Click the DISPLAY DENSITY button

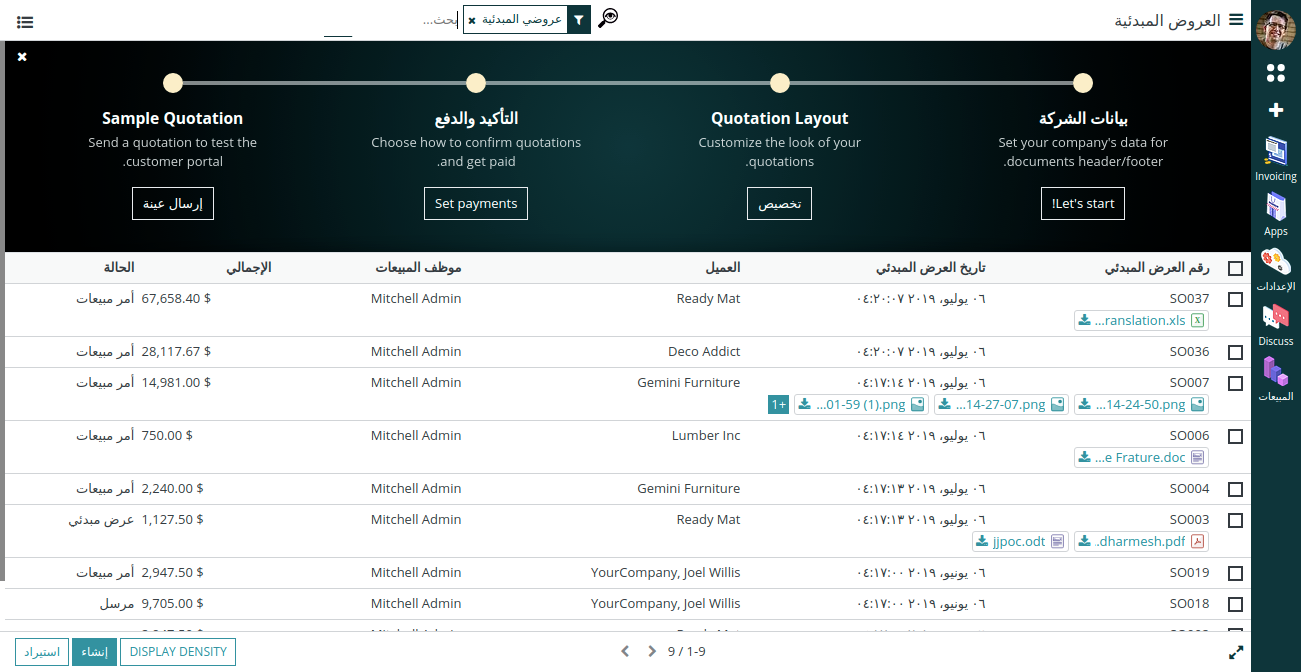[x=178, y=652]
